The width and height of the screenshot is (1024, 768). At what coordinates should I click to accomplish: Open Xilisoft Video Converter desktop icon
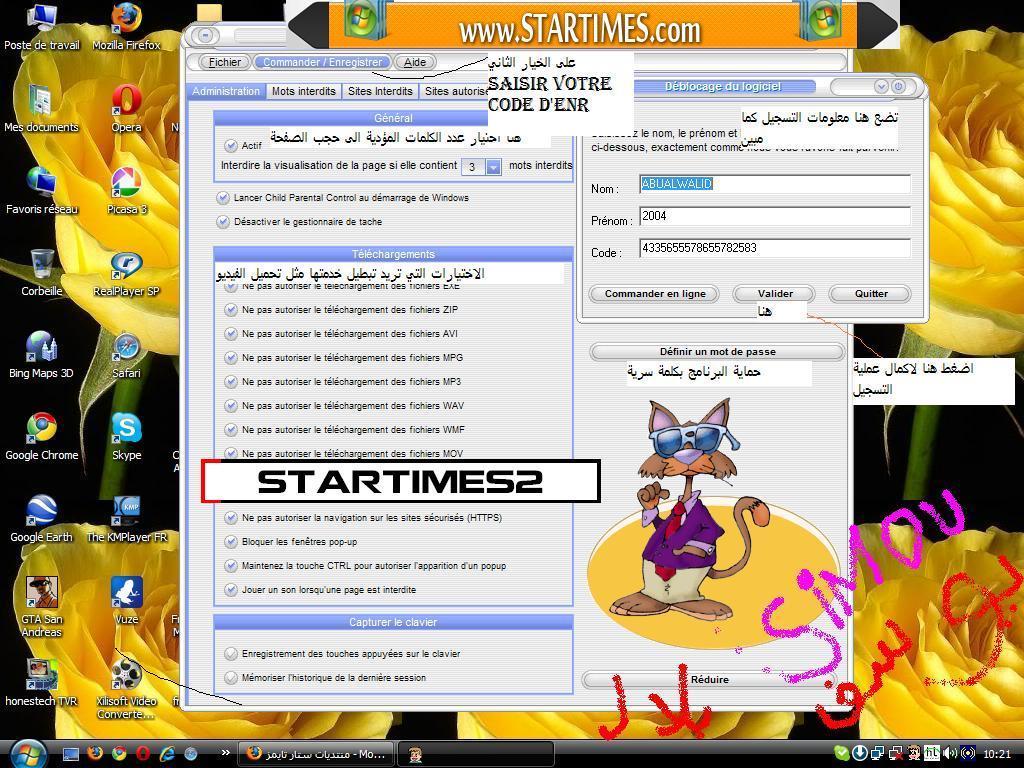(x=126, y=688)
